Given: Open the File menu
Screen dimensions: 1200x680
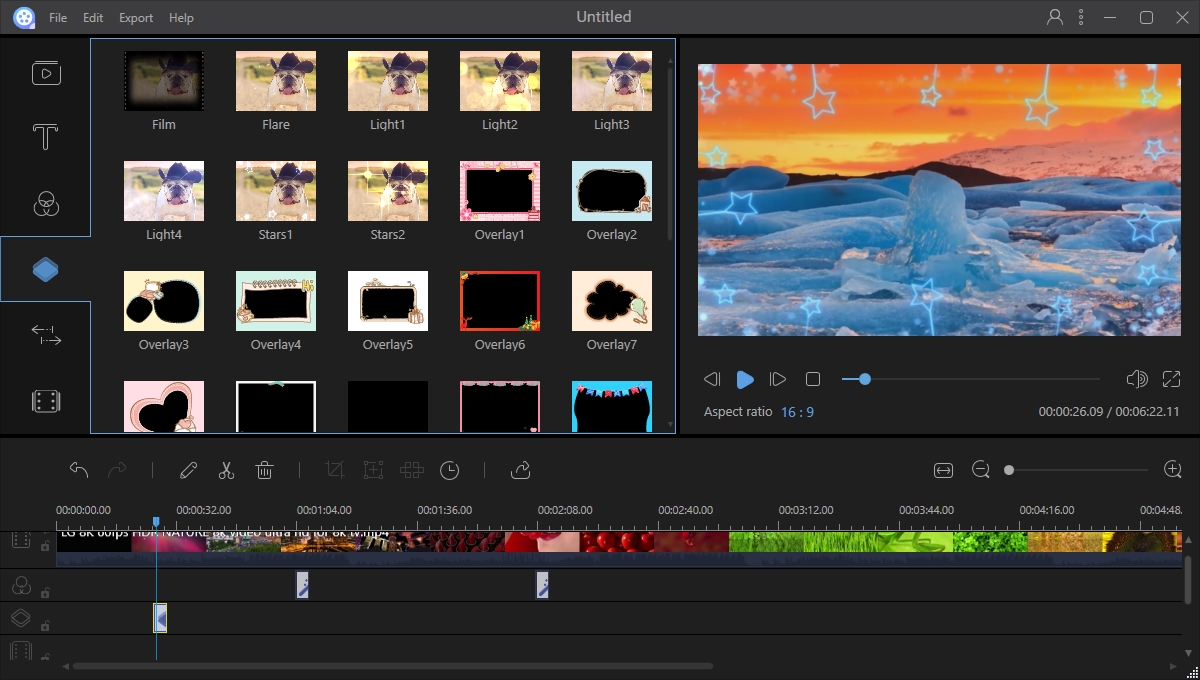Looking at the screenshot, I should pos(58,18).
